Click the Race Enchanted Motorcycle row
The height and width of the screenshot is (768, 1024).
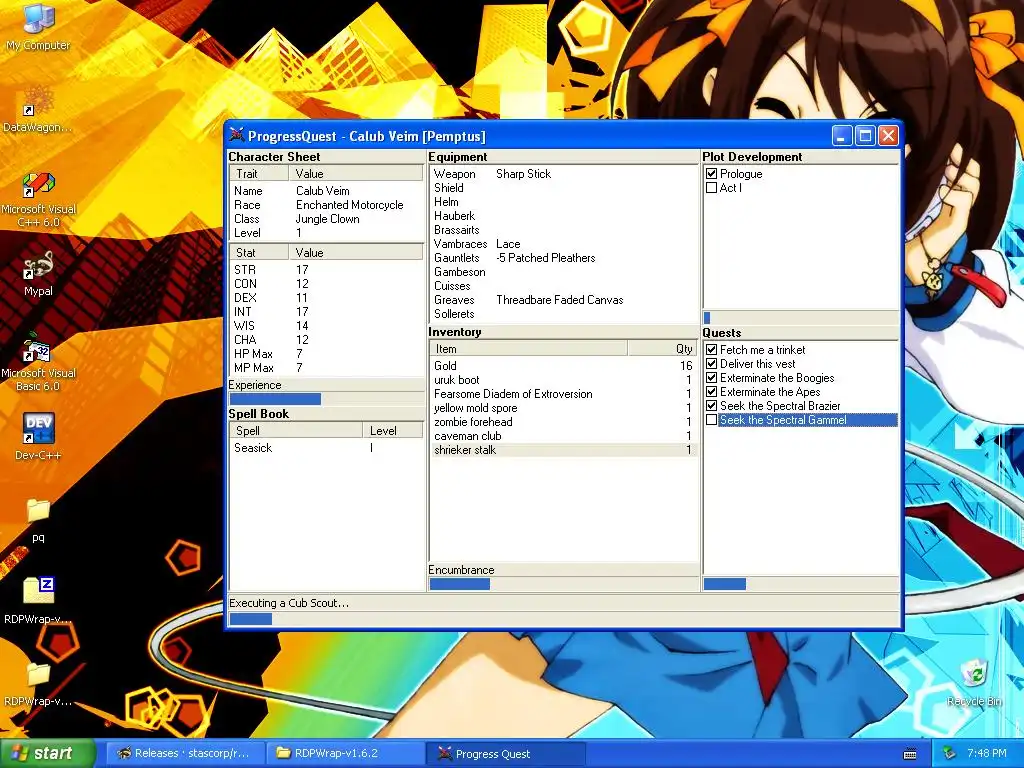327,205
